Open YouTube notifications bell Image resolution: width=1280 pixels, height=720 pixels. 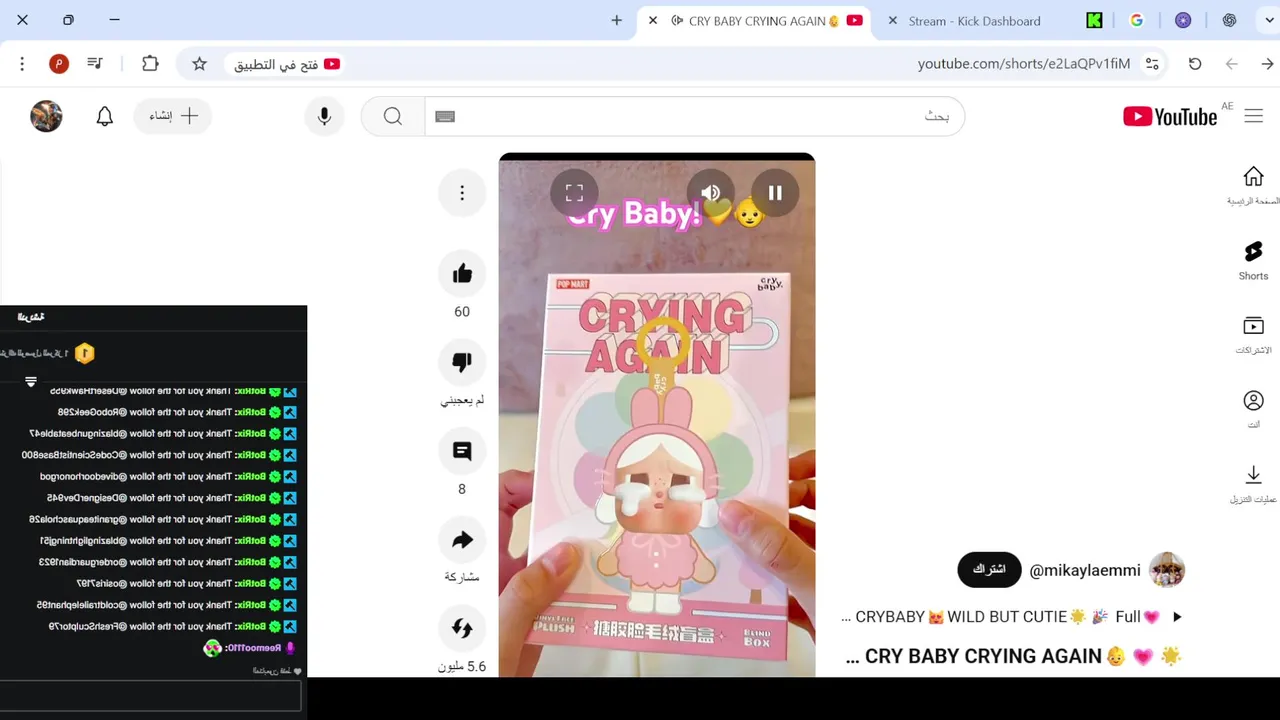click(x=105, y=117)
